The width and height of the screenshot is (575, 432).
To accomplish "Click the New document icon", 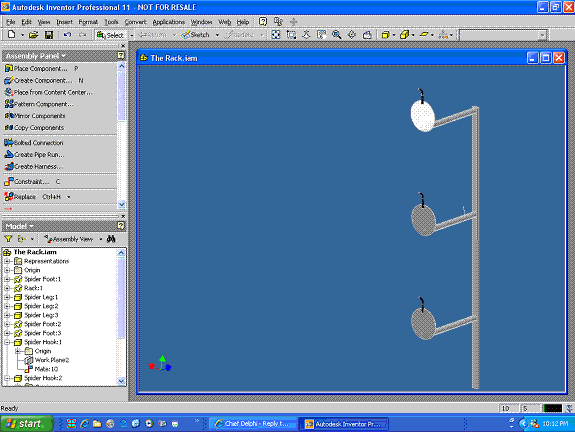I will tap(11, 34).
